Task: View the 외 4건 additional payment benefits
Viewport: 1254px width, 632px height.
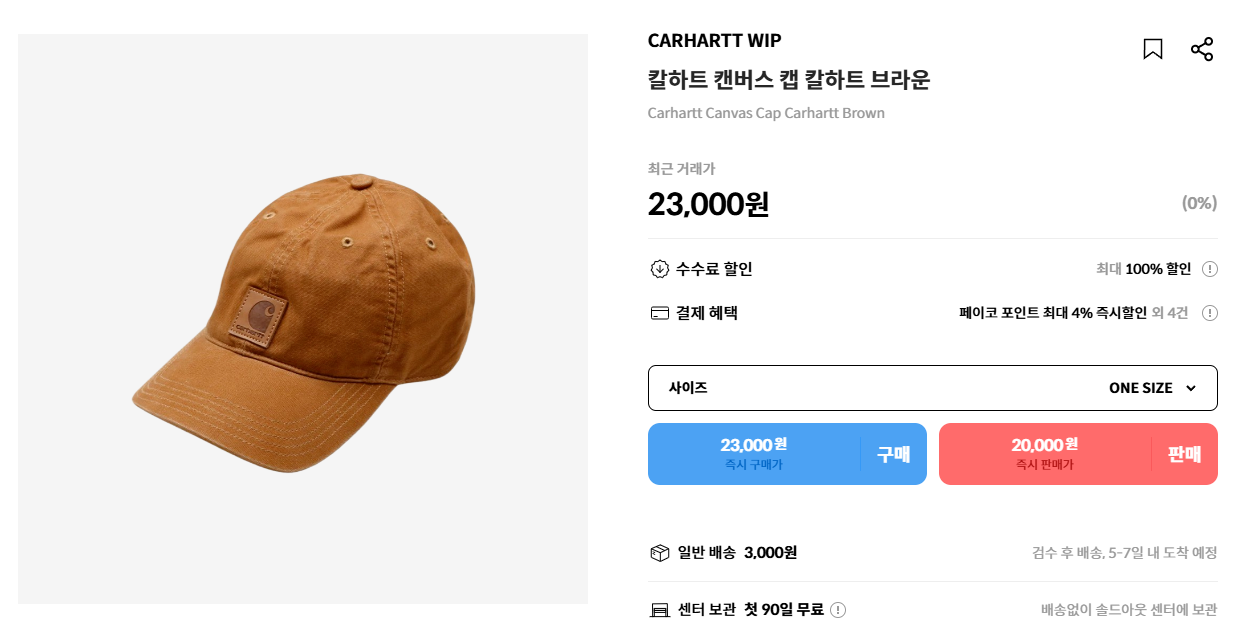Action: (1169, 313)
